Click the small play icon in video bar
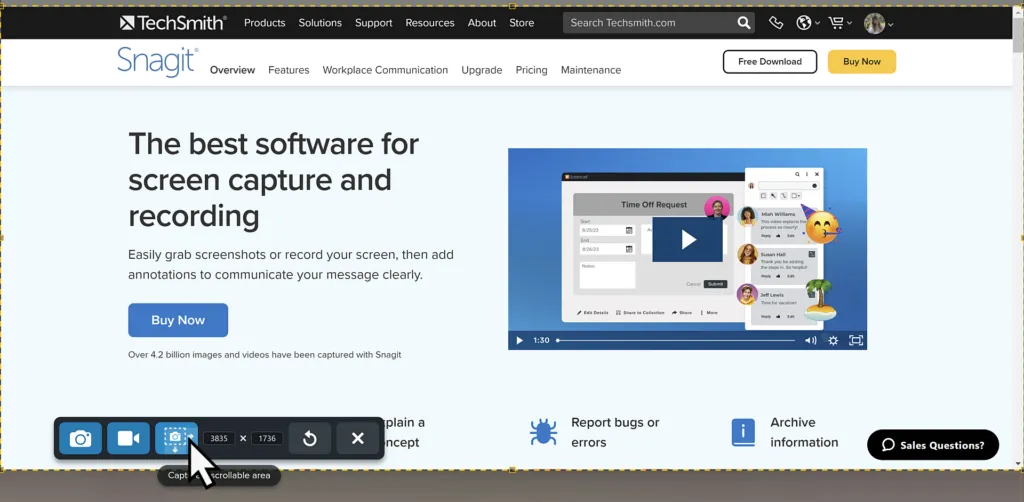 pyautogui.click(x=520, y=340)
